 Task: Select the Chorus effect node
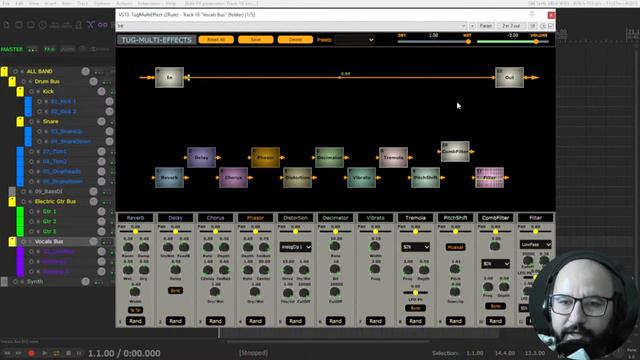(x=233, y=178)
